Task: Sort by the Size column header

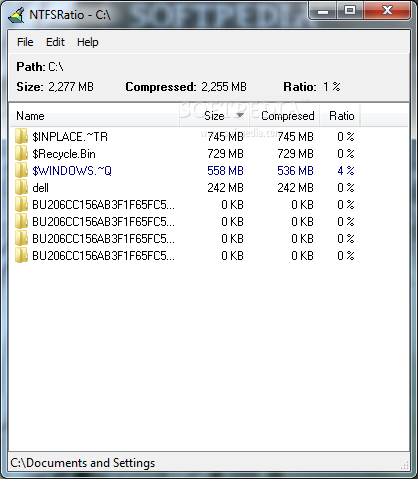Action: [214, 116]
